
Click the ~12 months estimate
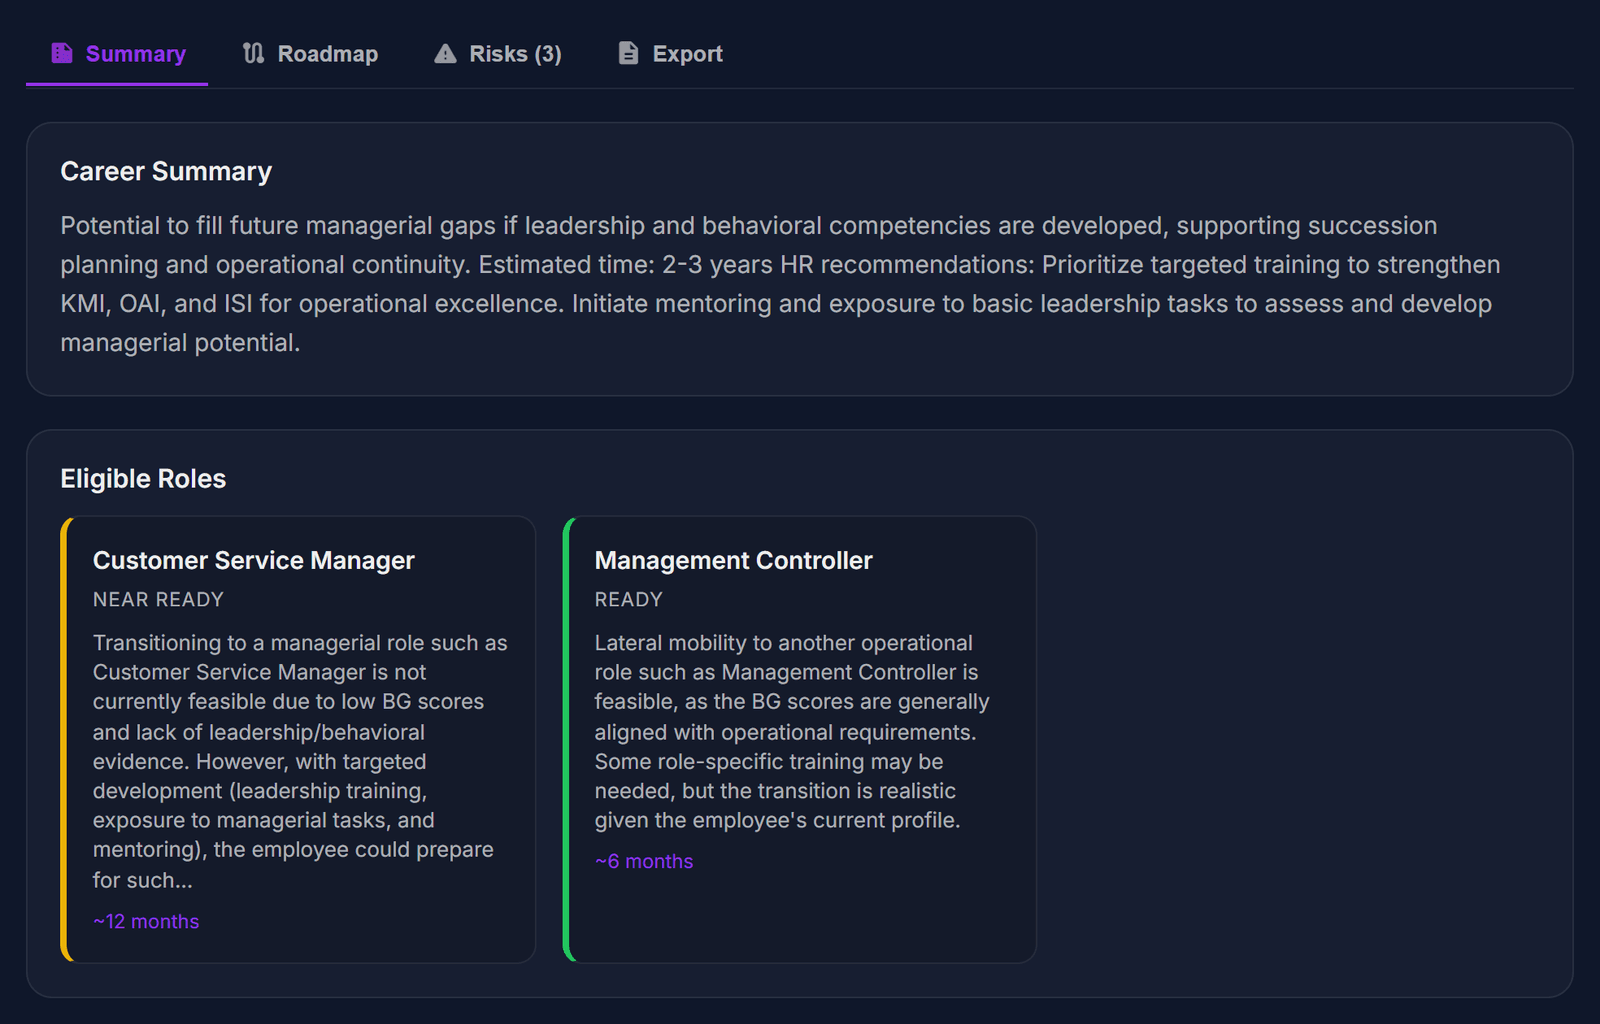pyautogui.click(x=146, y=922)
